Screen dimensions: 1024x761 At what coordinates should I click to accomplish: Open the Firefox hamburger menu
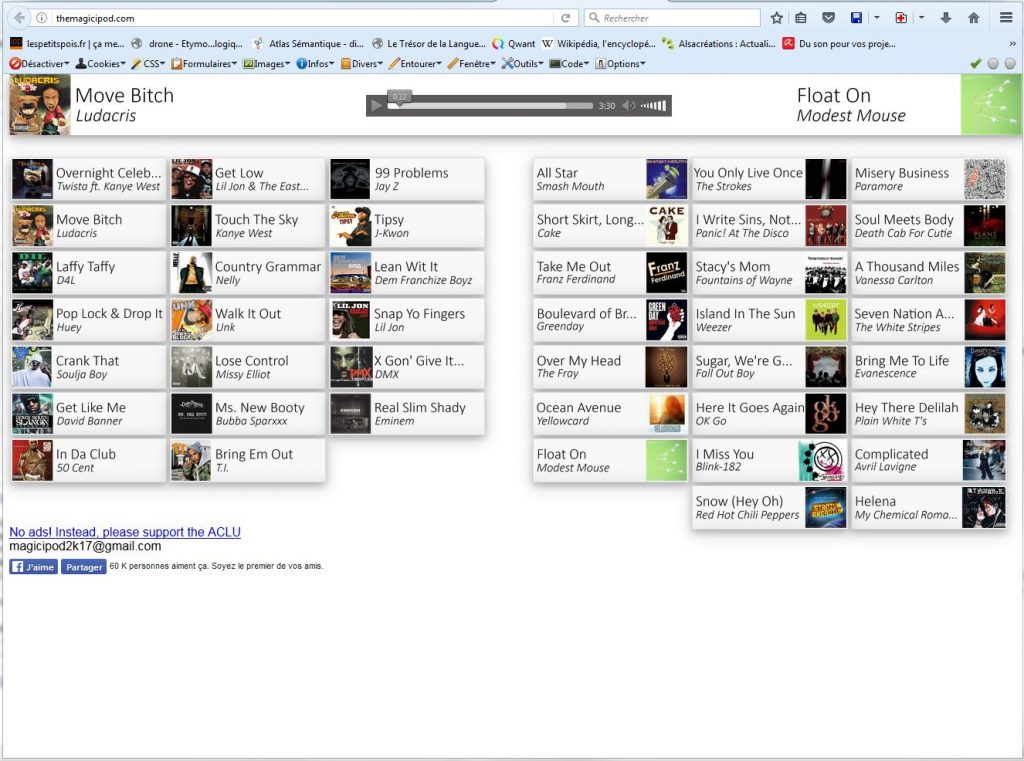point(1006,18)
